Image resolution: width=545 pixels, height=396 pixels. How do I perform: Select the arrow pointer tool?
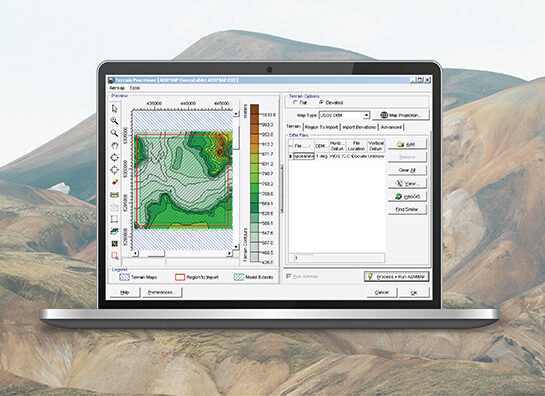[x=114, y=109]
